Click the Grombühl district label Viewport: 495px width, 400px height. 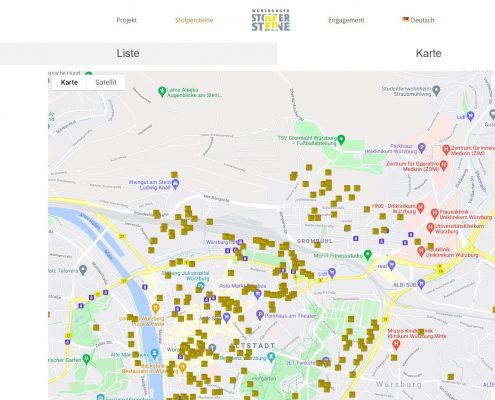(314, 241)
